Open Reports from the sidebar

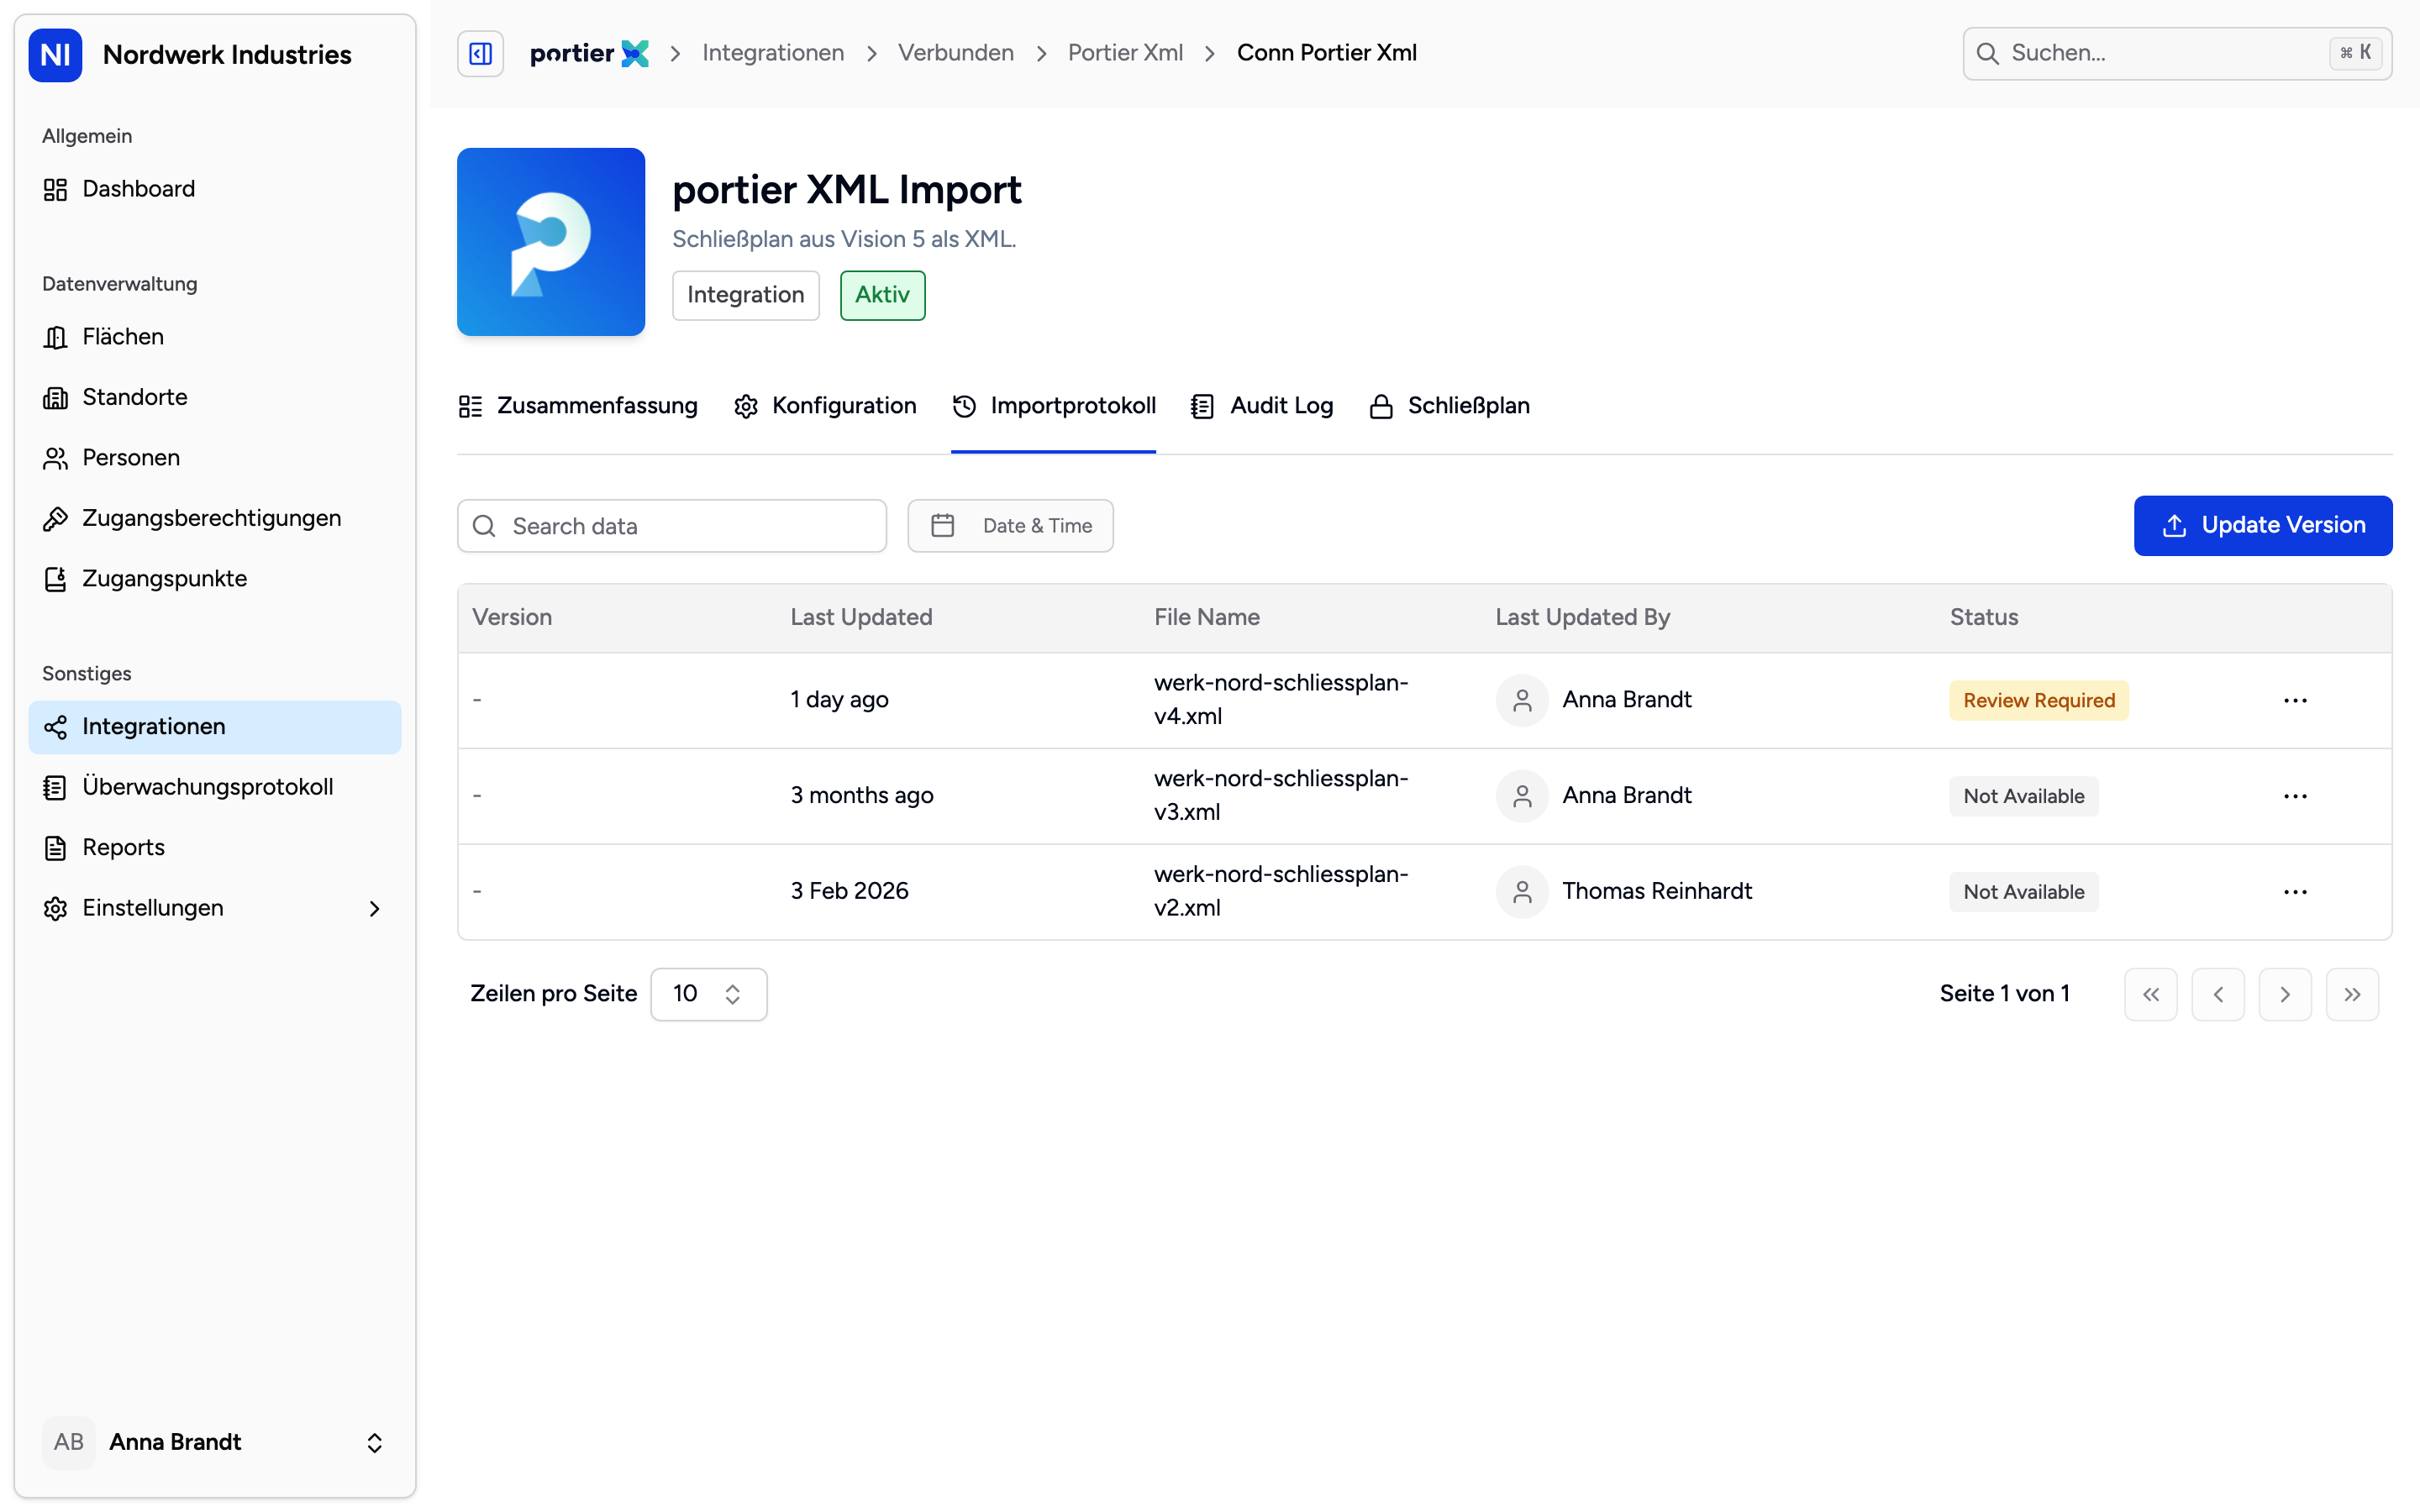pos(215,848)
